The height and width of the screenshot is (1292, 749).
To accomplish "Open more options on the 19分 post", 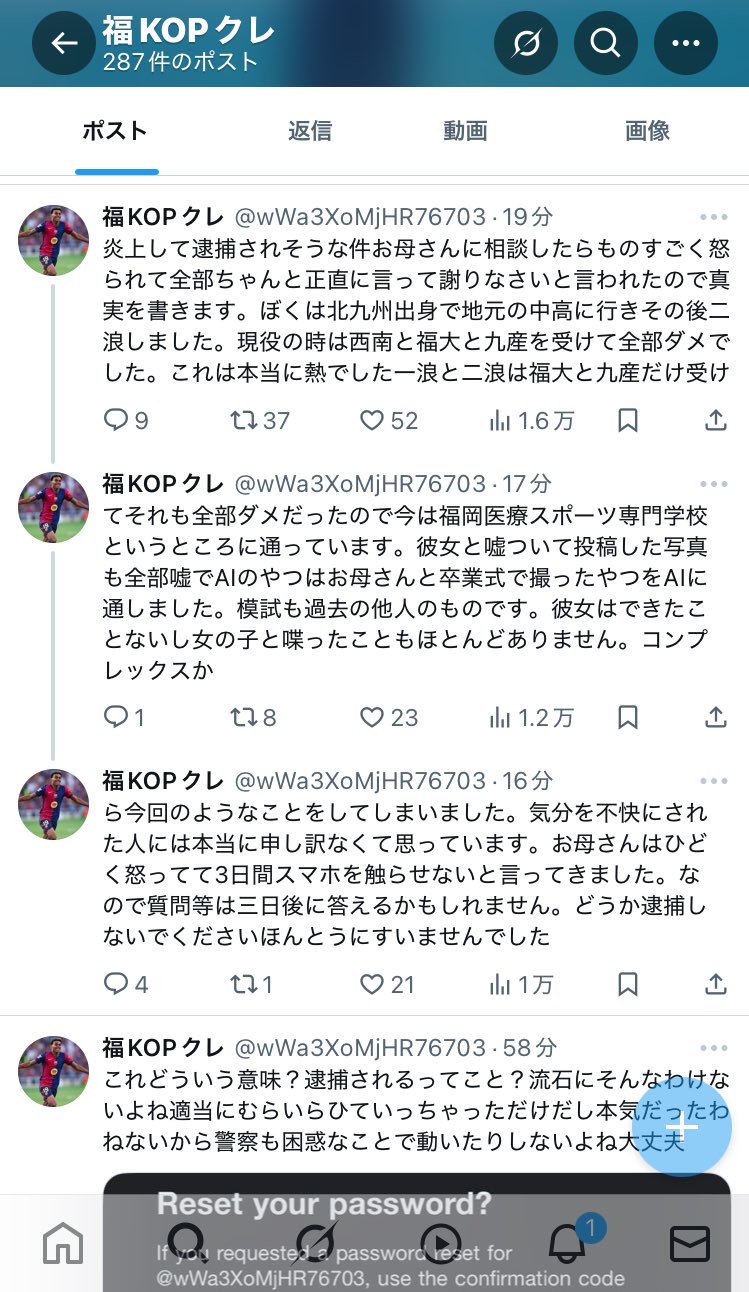I will point(714,217).
